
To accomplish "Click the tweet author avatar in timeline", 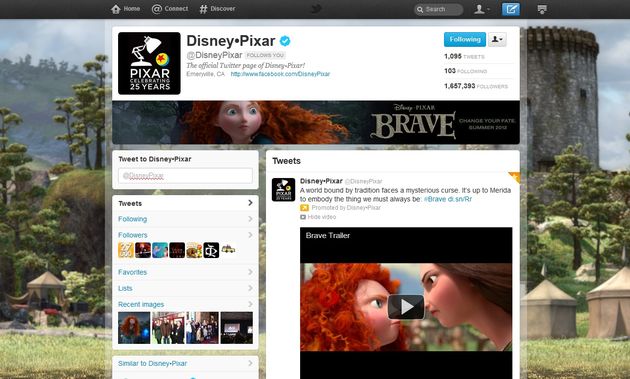I will click(283, 189).
